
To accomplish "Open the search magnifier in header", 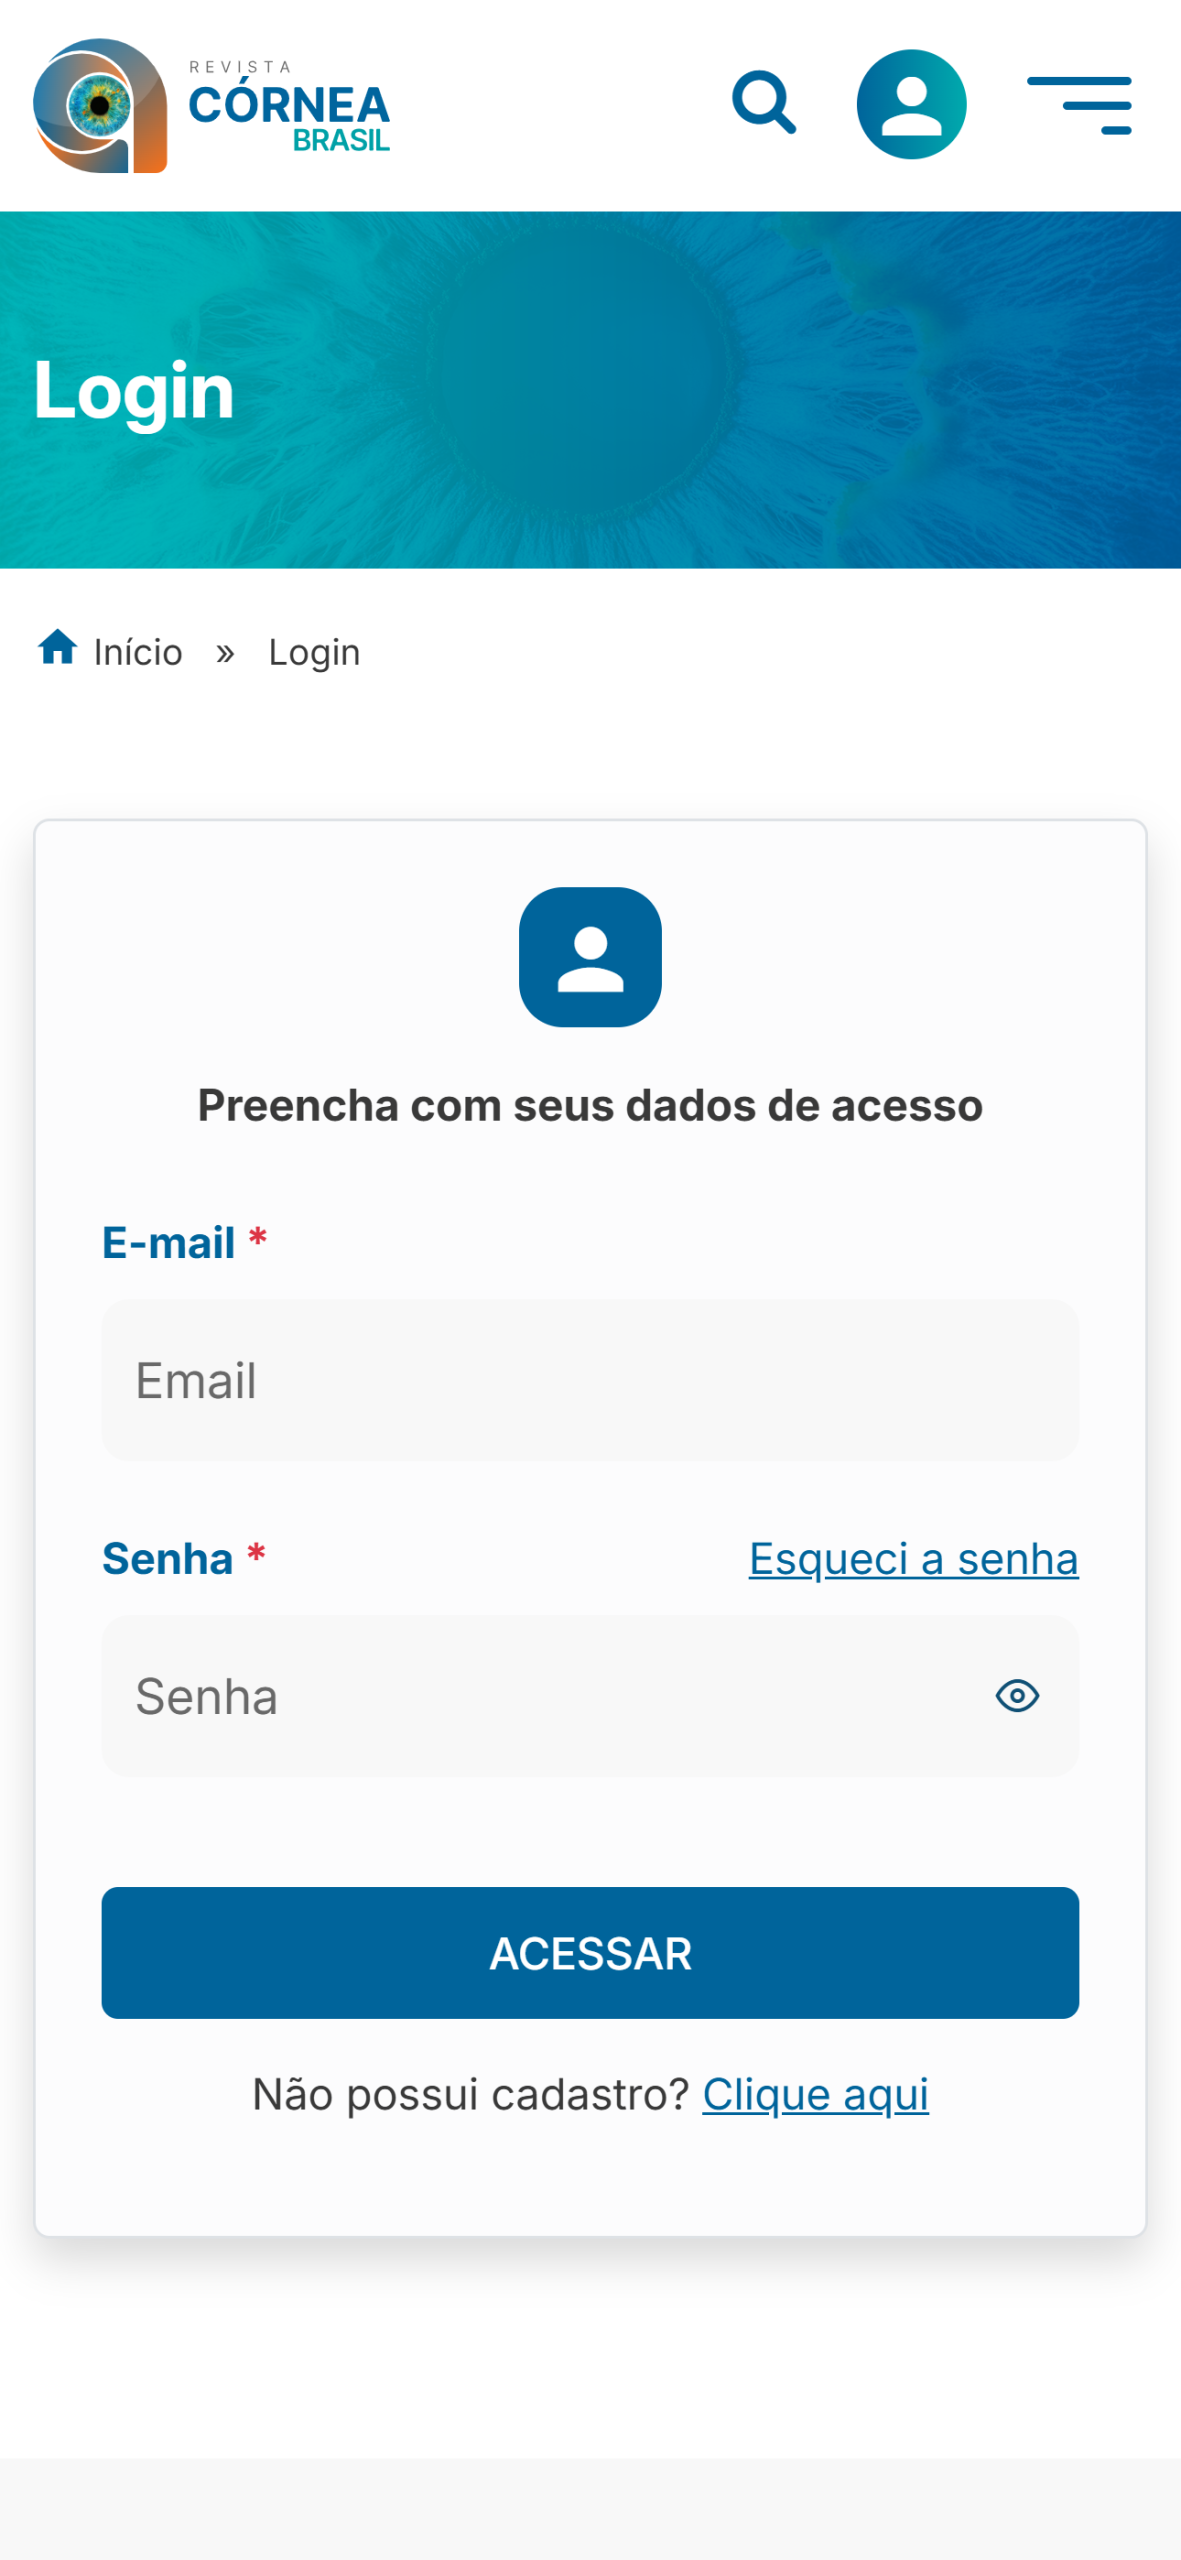I will point(764,102).
